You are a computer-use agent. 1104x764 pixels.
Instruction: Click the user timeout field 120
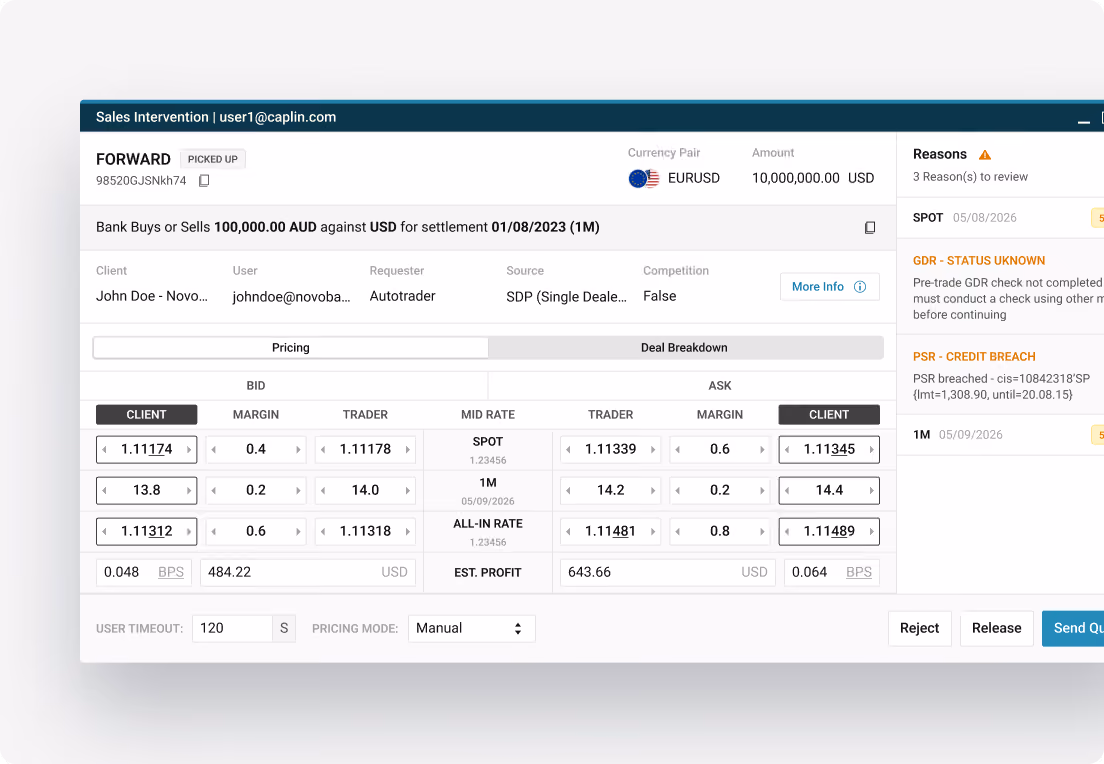232,628
